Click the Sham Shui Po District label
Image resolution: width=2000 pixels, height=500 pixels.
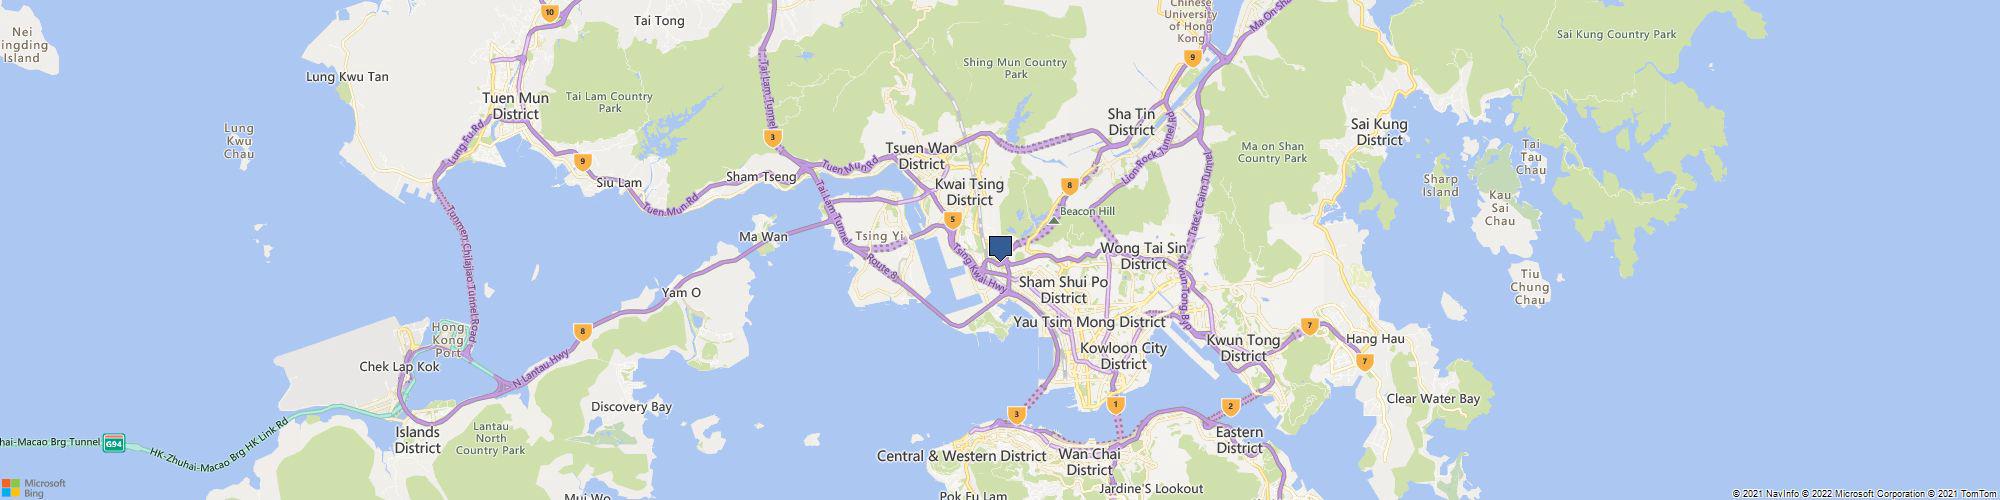coord(1063,290)
